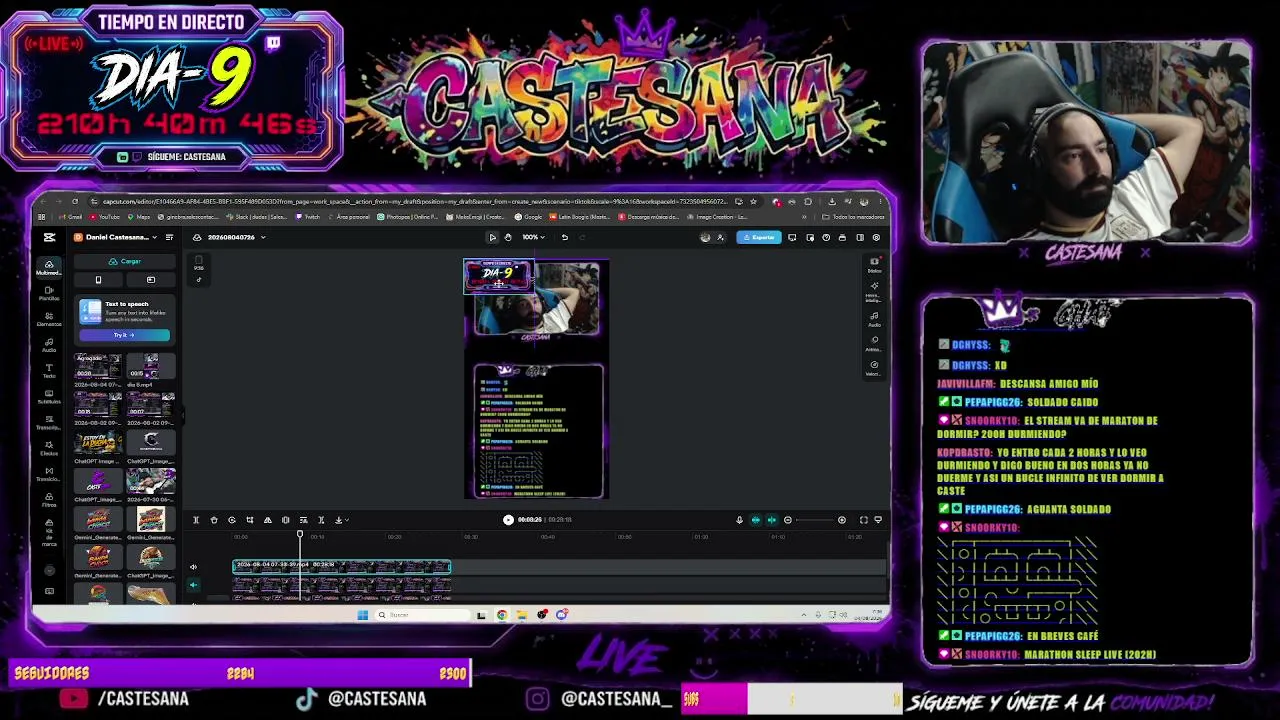The height and width of the screenshot is (720, 1280).
Task: Select the dia 8.mp4 media thumbnail
Action: tap(150, 366)
